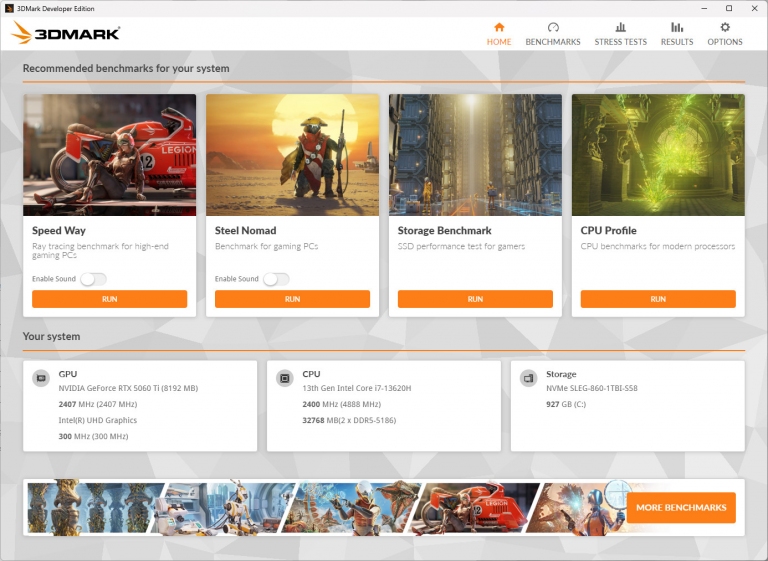768x561 pixels.
Task: Click the 2400 MHz (4888 MHz) CPU clock
Action: (x=341, y=404)
